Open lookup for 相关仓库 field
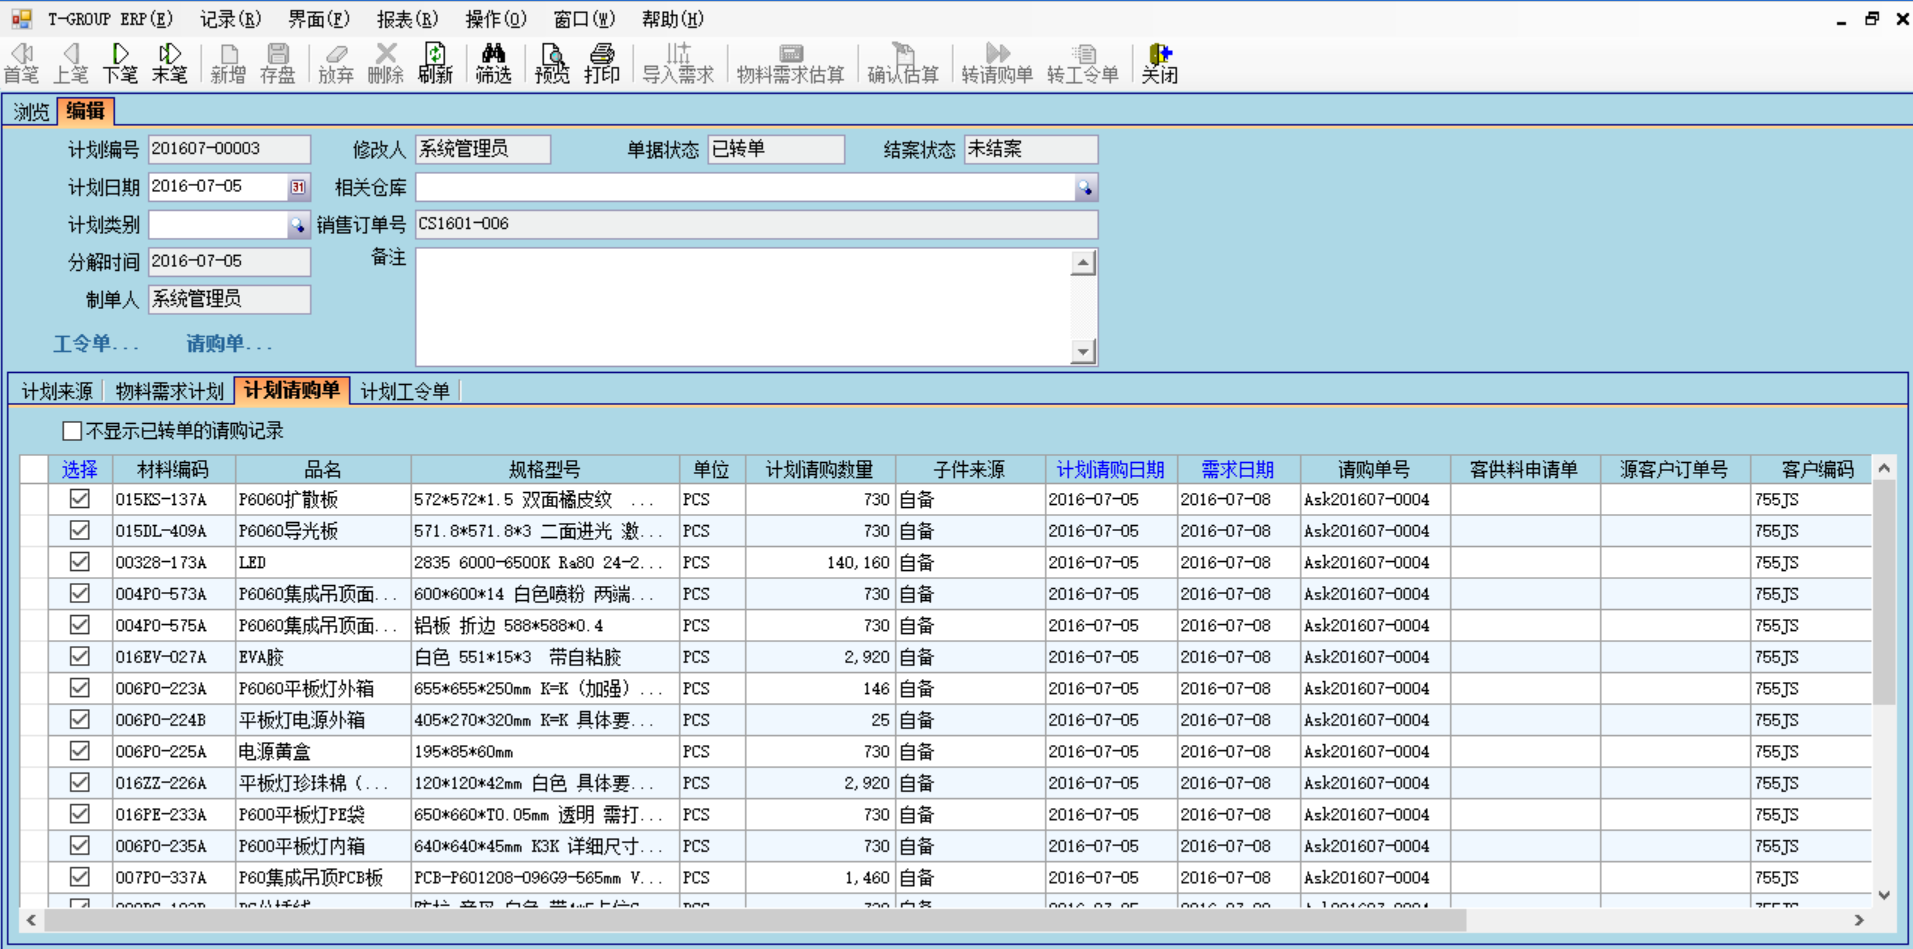The width and height of the screenshot is (1913, 949). click(x=1085, y=188)
